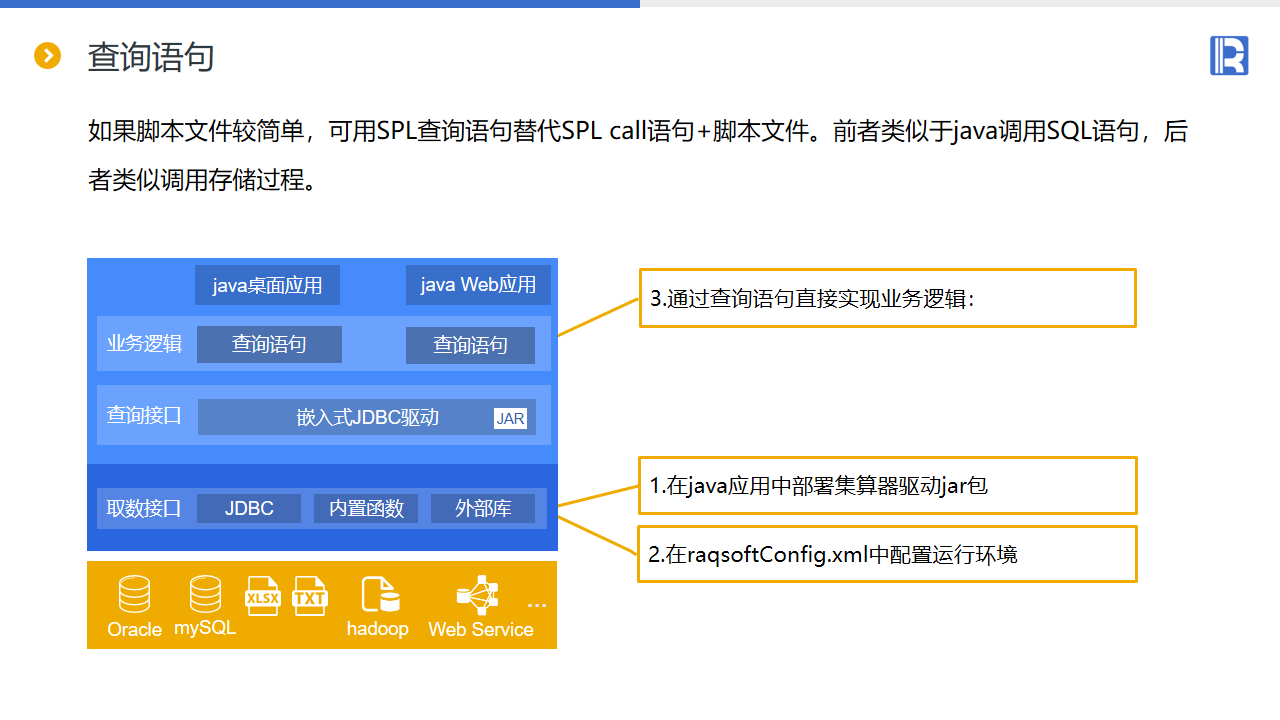
Task: Select the java Web应用 box
Action: click(x=478, y=285)
